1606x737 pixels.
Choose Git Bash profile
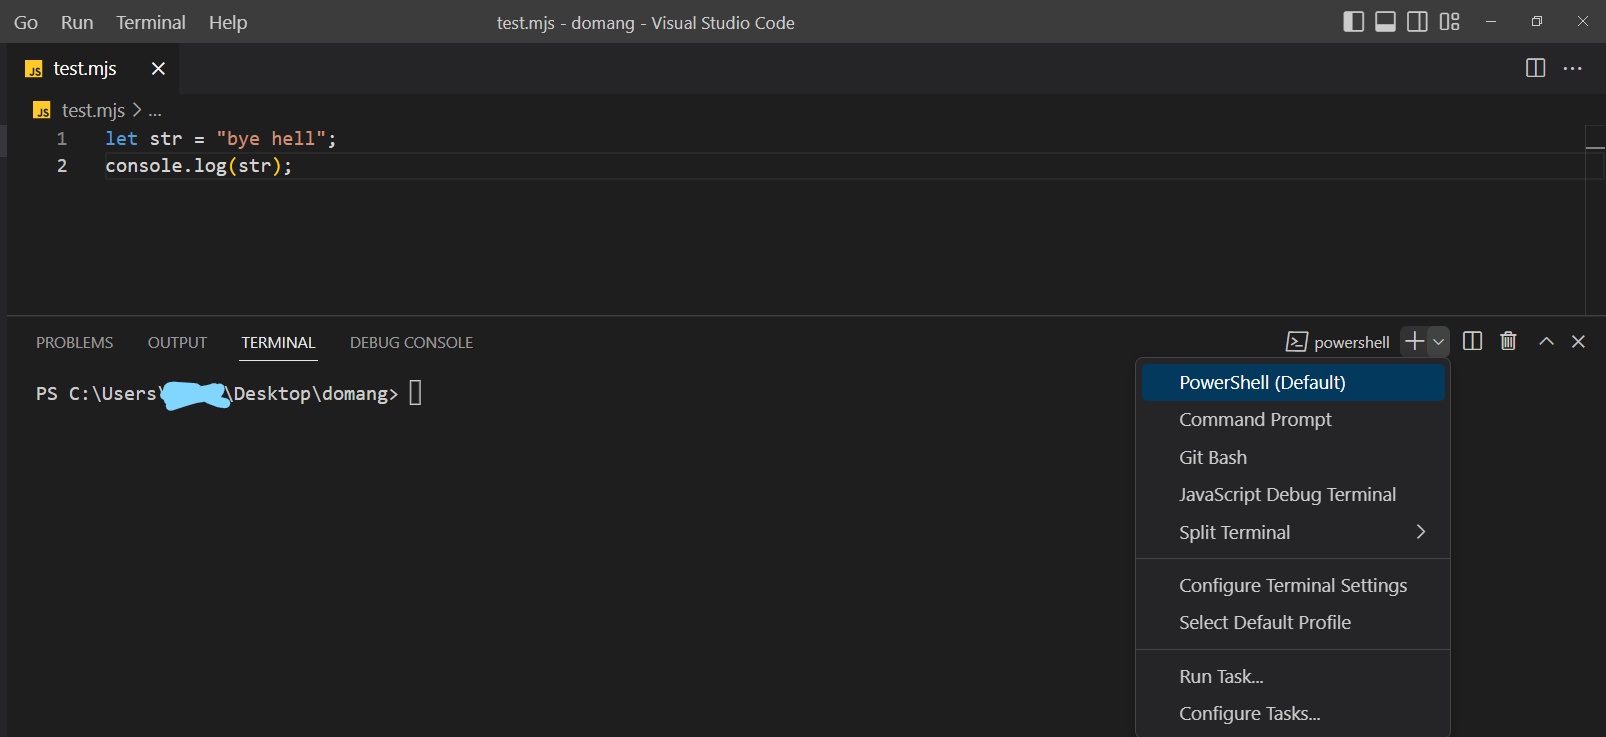tap(1293, 457)
